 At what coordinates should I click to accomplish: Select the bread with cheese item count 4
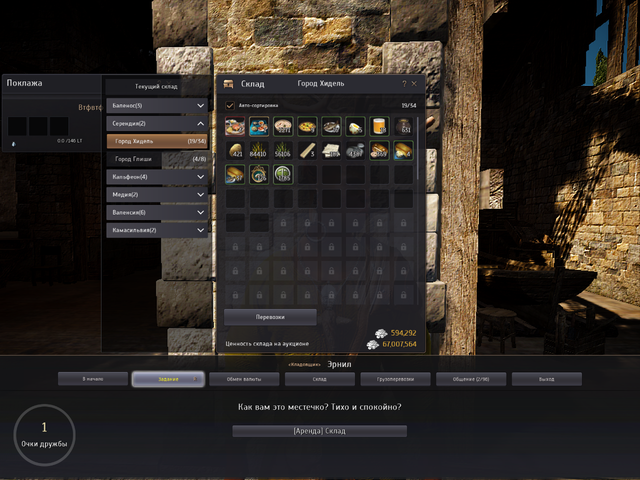click(x=403, y=150)
